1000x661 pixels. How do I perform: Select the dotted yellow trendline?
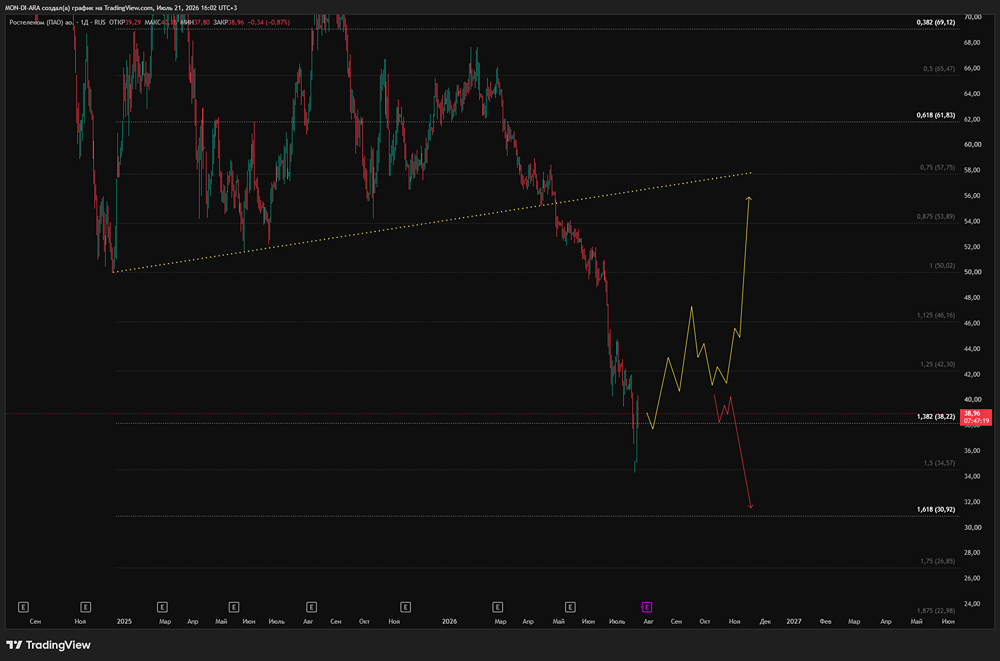[x=432, y=223]
